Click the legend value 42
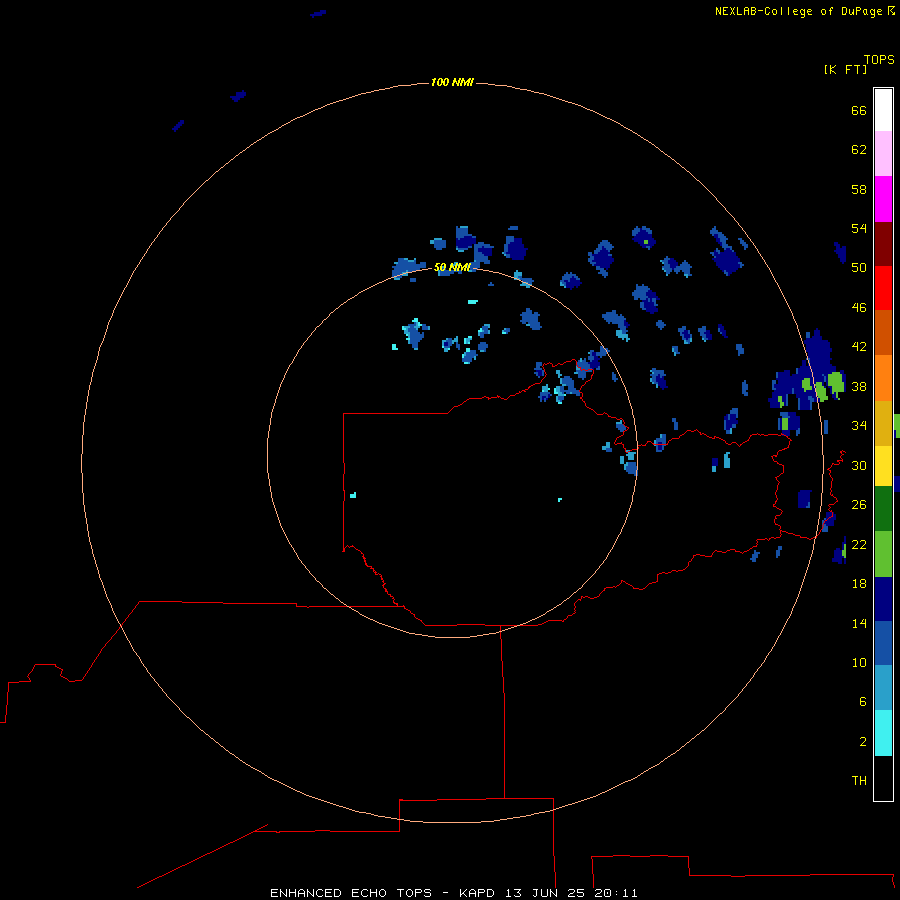The height and width of the screenshot is (900, 900). click(859, 347)
